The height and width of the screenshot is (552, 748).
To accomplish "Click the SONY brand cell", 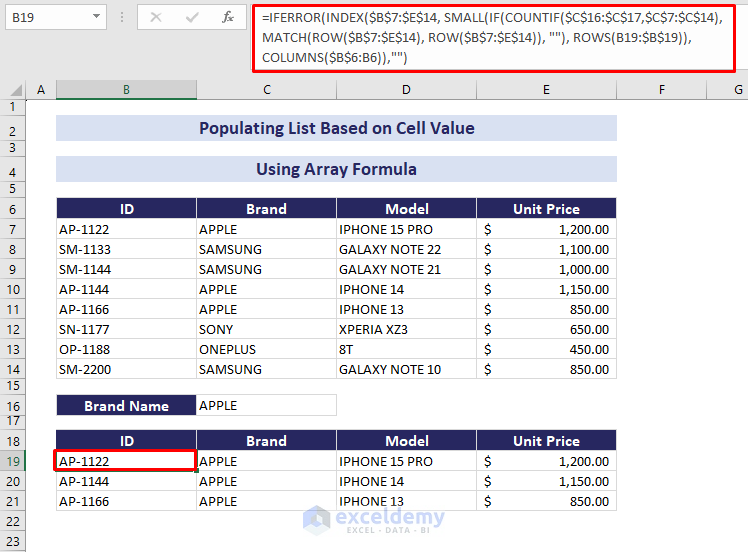I will pyautogui.click(x=266, y=329).
